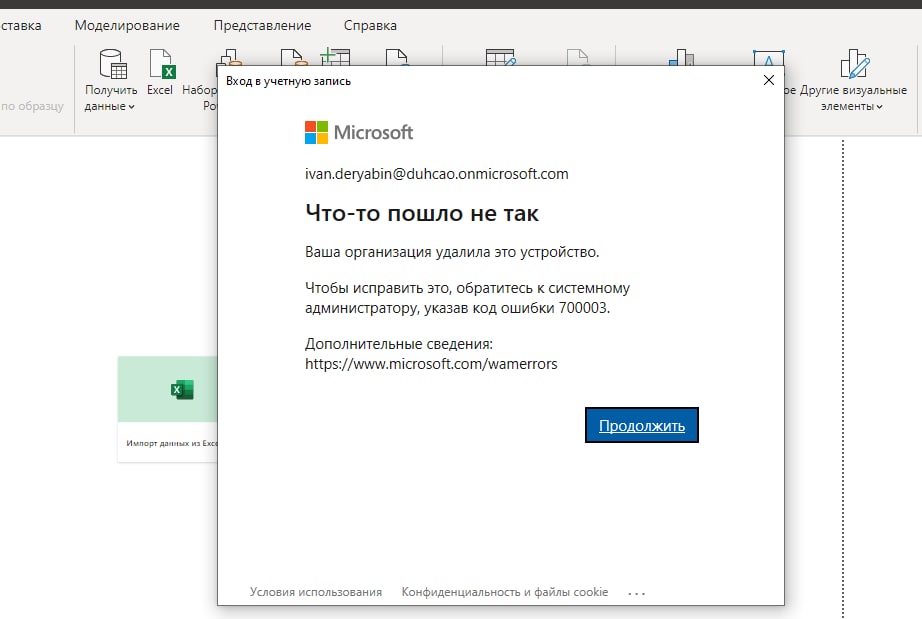Click the Продолжить button
The height and width of the screenshot is (619, 922).
(x=642, y=425)
